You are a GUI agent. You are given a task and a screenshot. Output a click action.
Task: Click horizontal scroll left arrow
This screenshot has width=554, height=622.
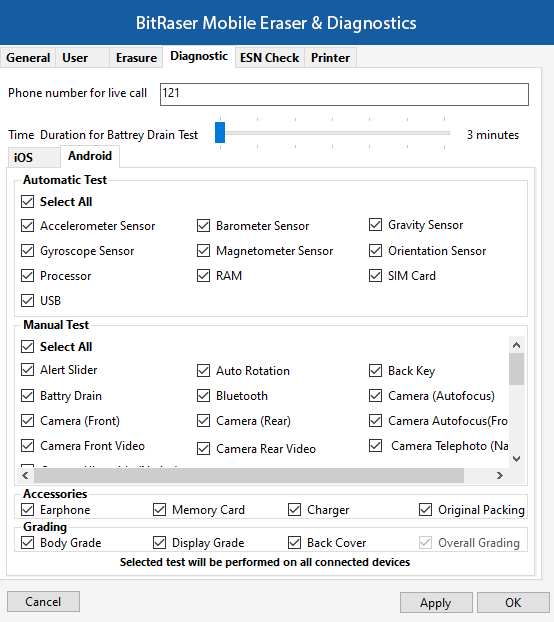tap(25, 475)
